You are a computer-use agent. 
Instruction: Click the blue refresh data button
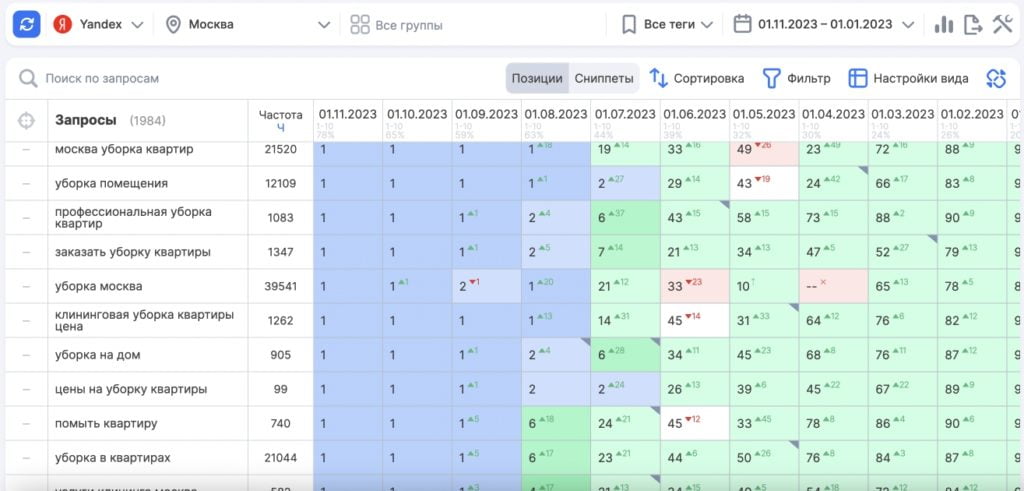(x=26, y=24)
